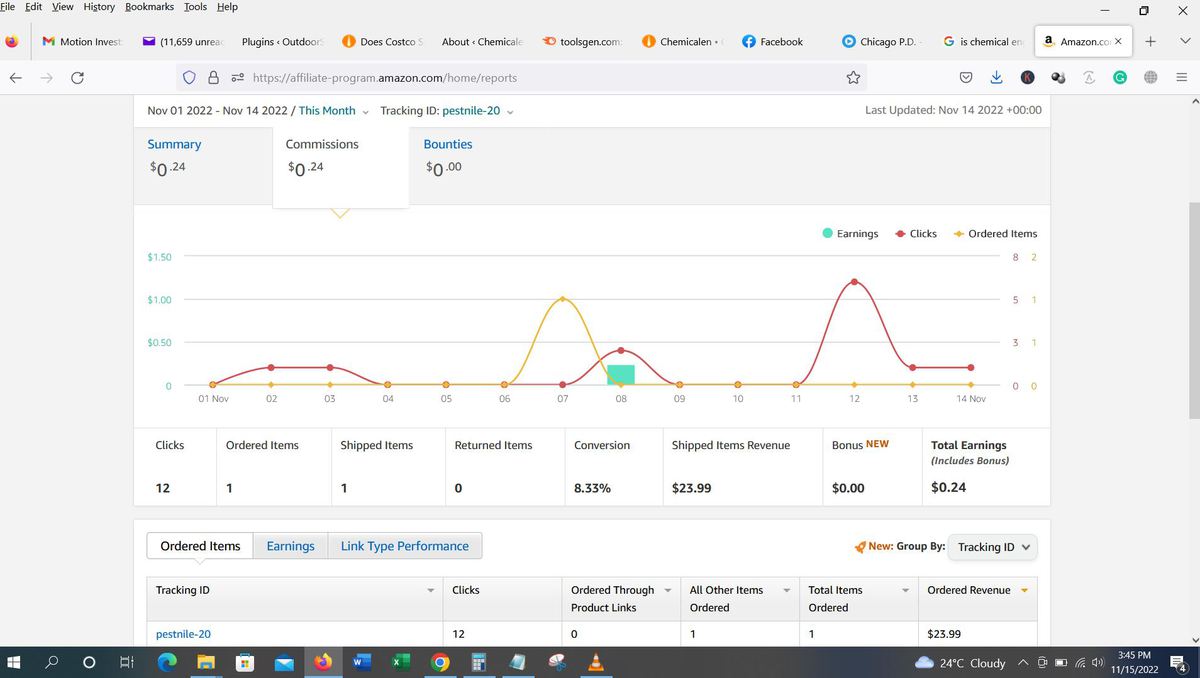Sort by Total Items Ordered arrow
The height and width of the screenshot is (678, 1200).
click(905, 590)
